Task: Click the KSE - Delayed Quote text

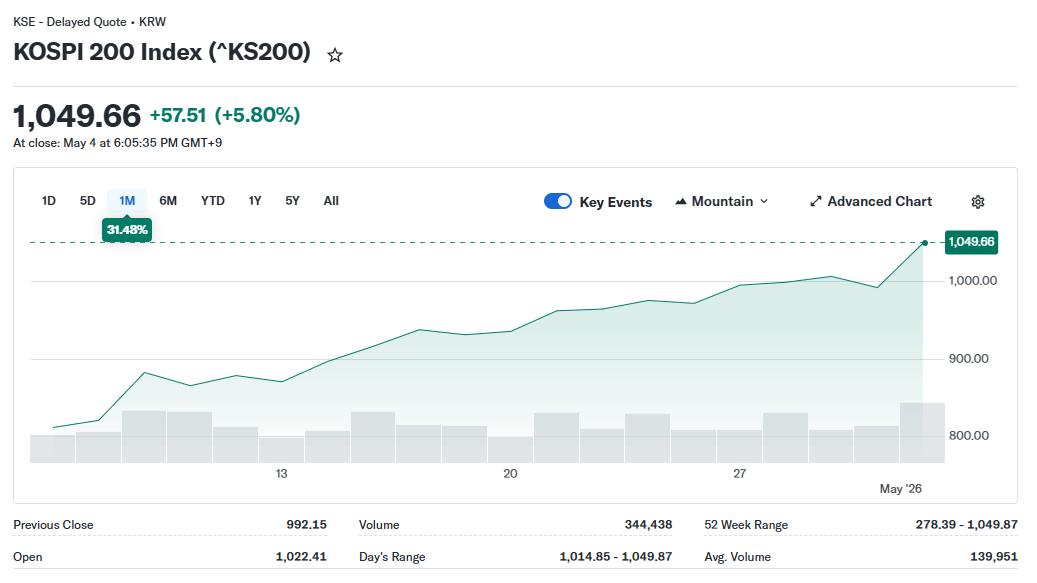Action: [x=69, y=22]
